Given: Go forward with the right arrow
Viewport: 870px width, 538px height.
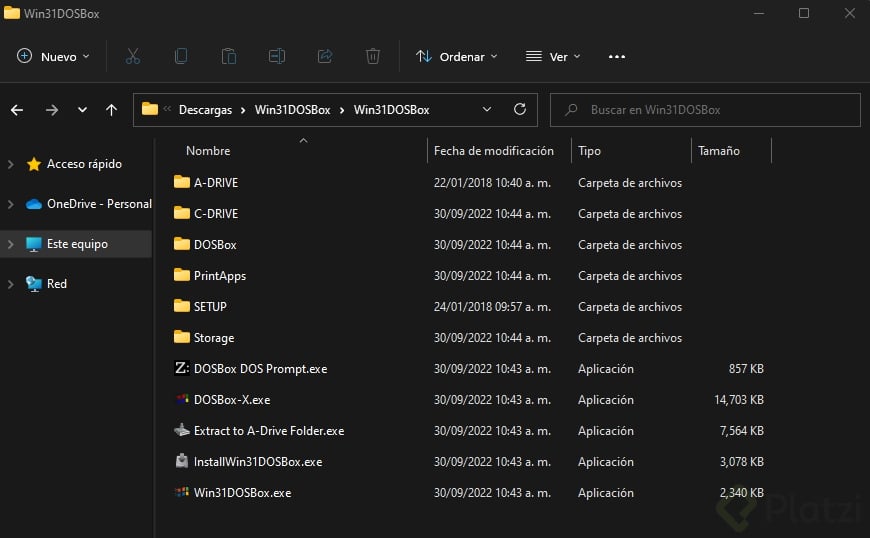Looking at the screenshot, I should pos(52,110).
